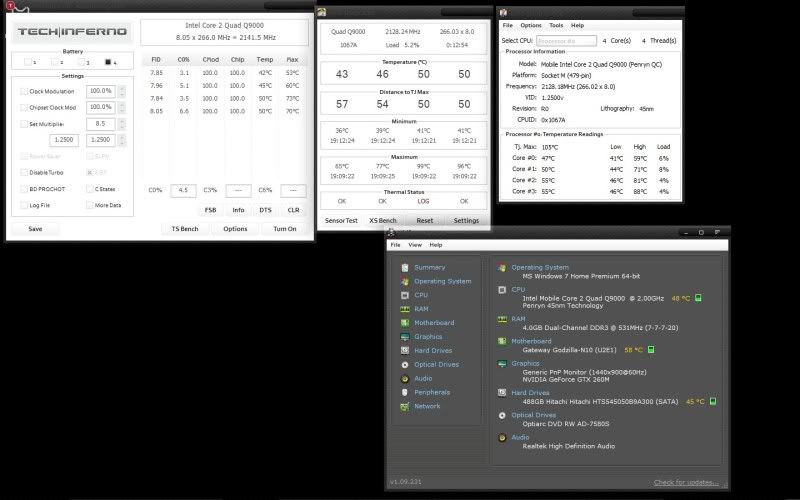Select Battery profile 2 radio button
The height and width of the screenshot is (500, 800).
click(55, 62)
